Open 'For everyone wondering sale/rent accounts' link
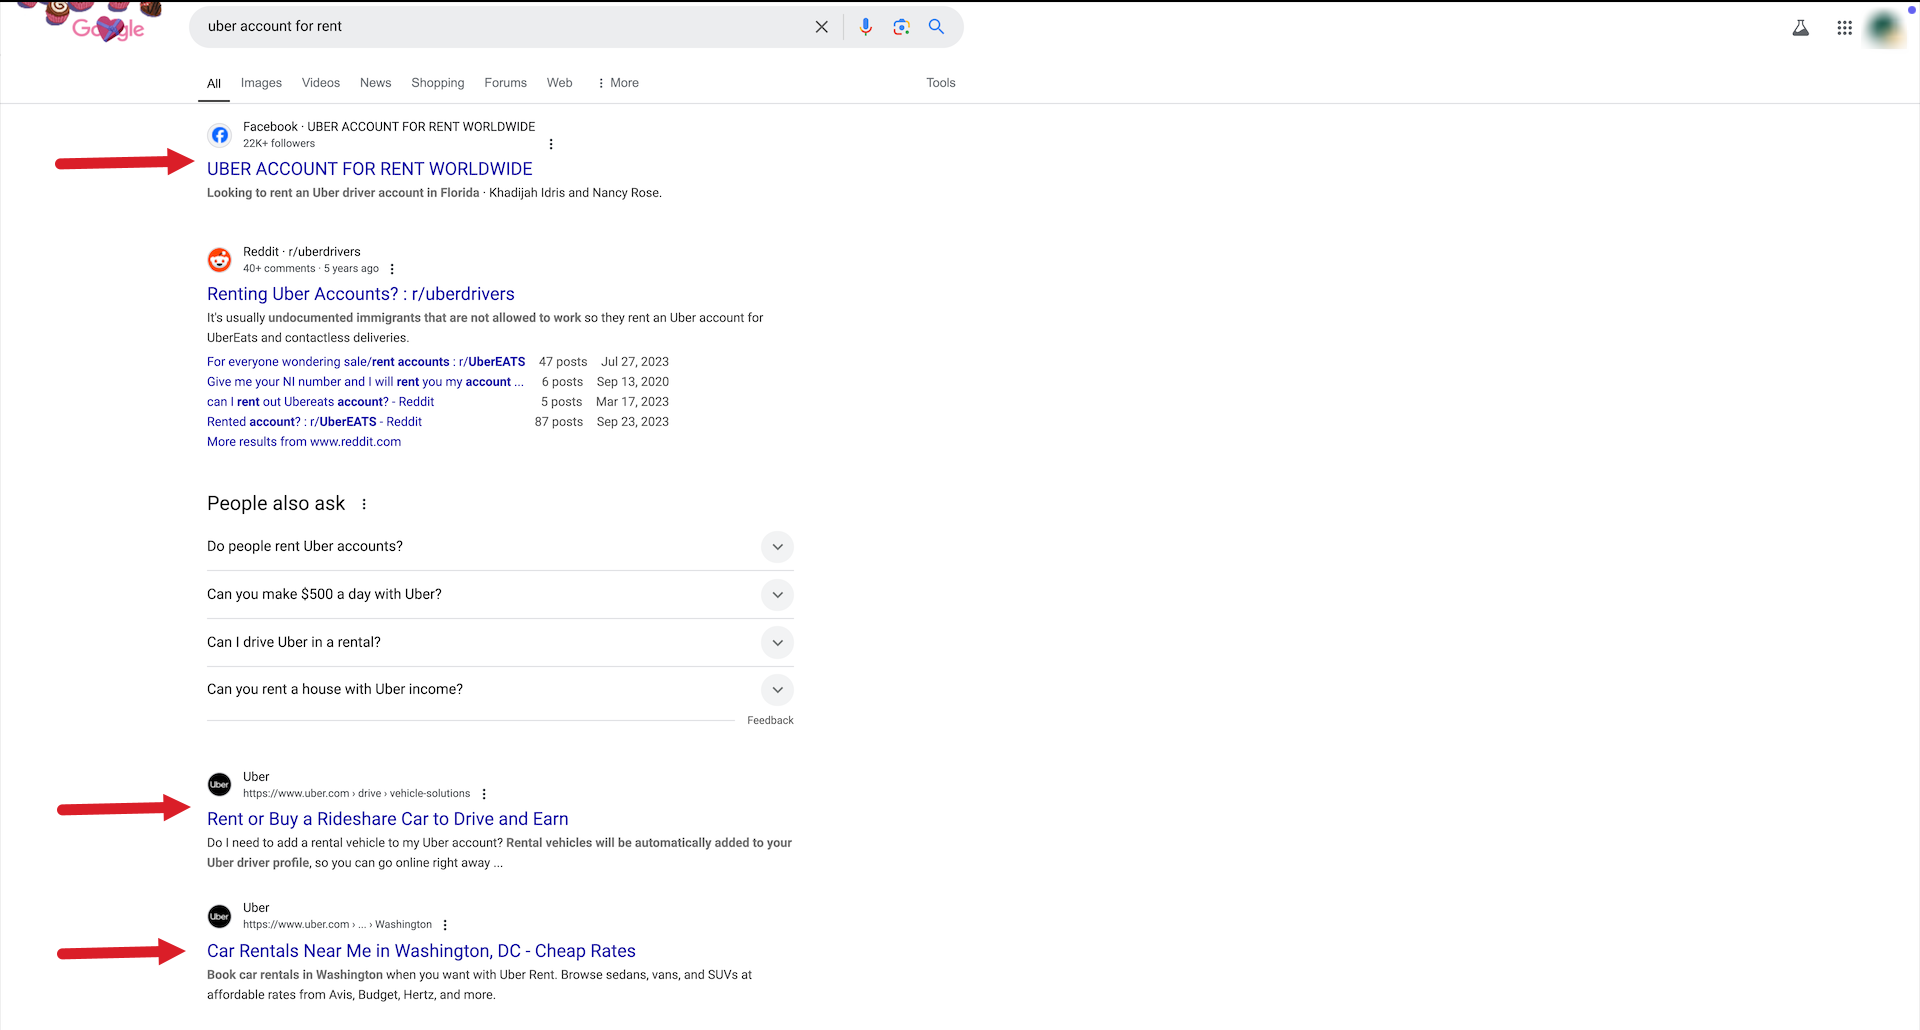The height and width of the screenshot is (1030, 1920). tap(366, 362)
